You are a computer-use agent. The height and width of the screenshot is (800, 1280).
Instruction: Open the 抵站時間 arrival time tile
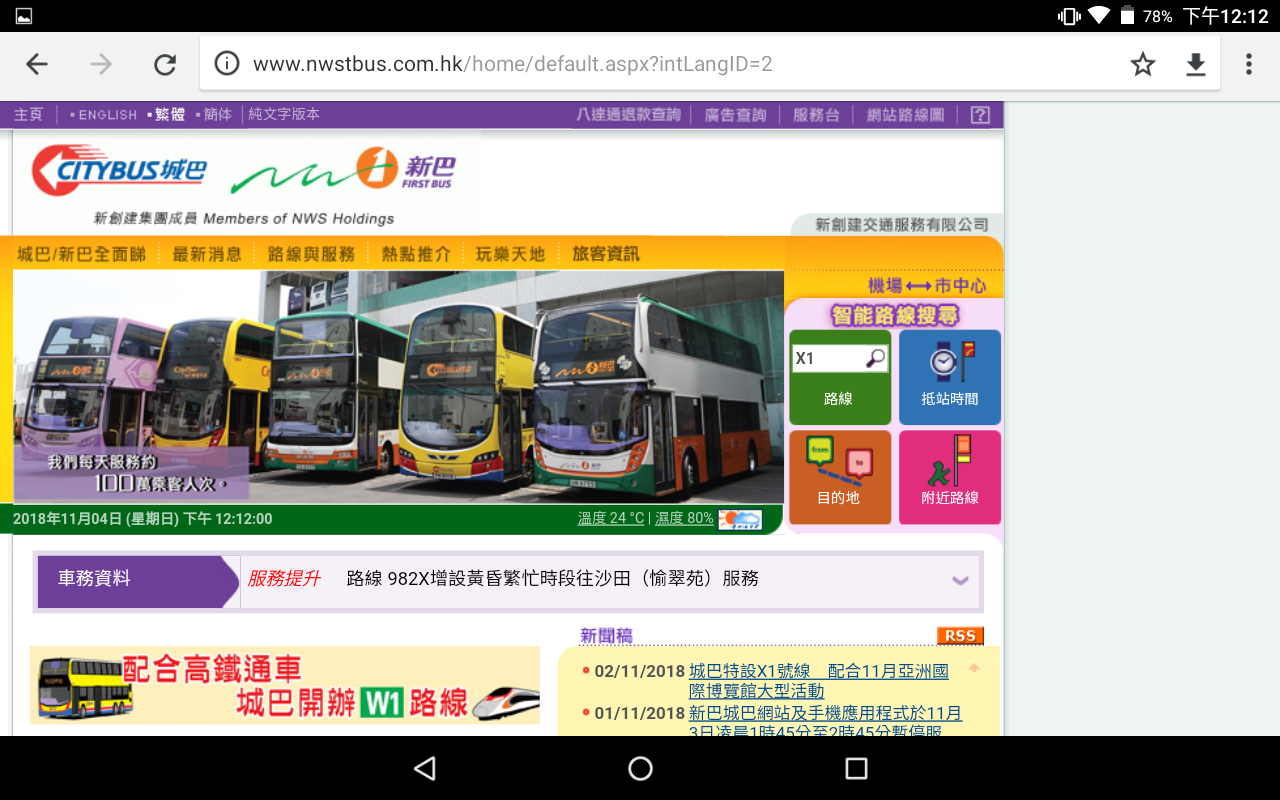(x=949, y=377)
